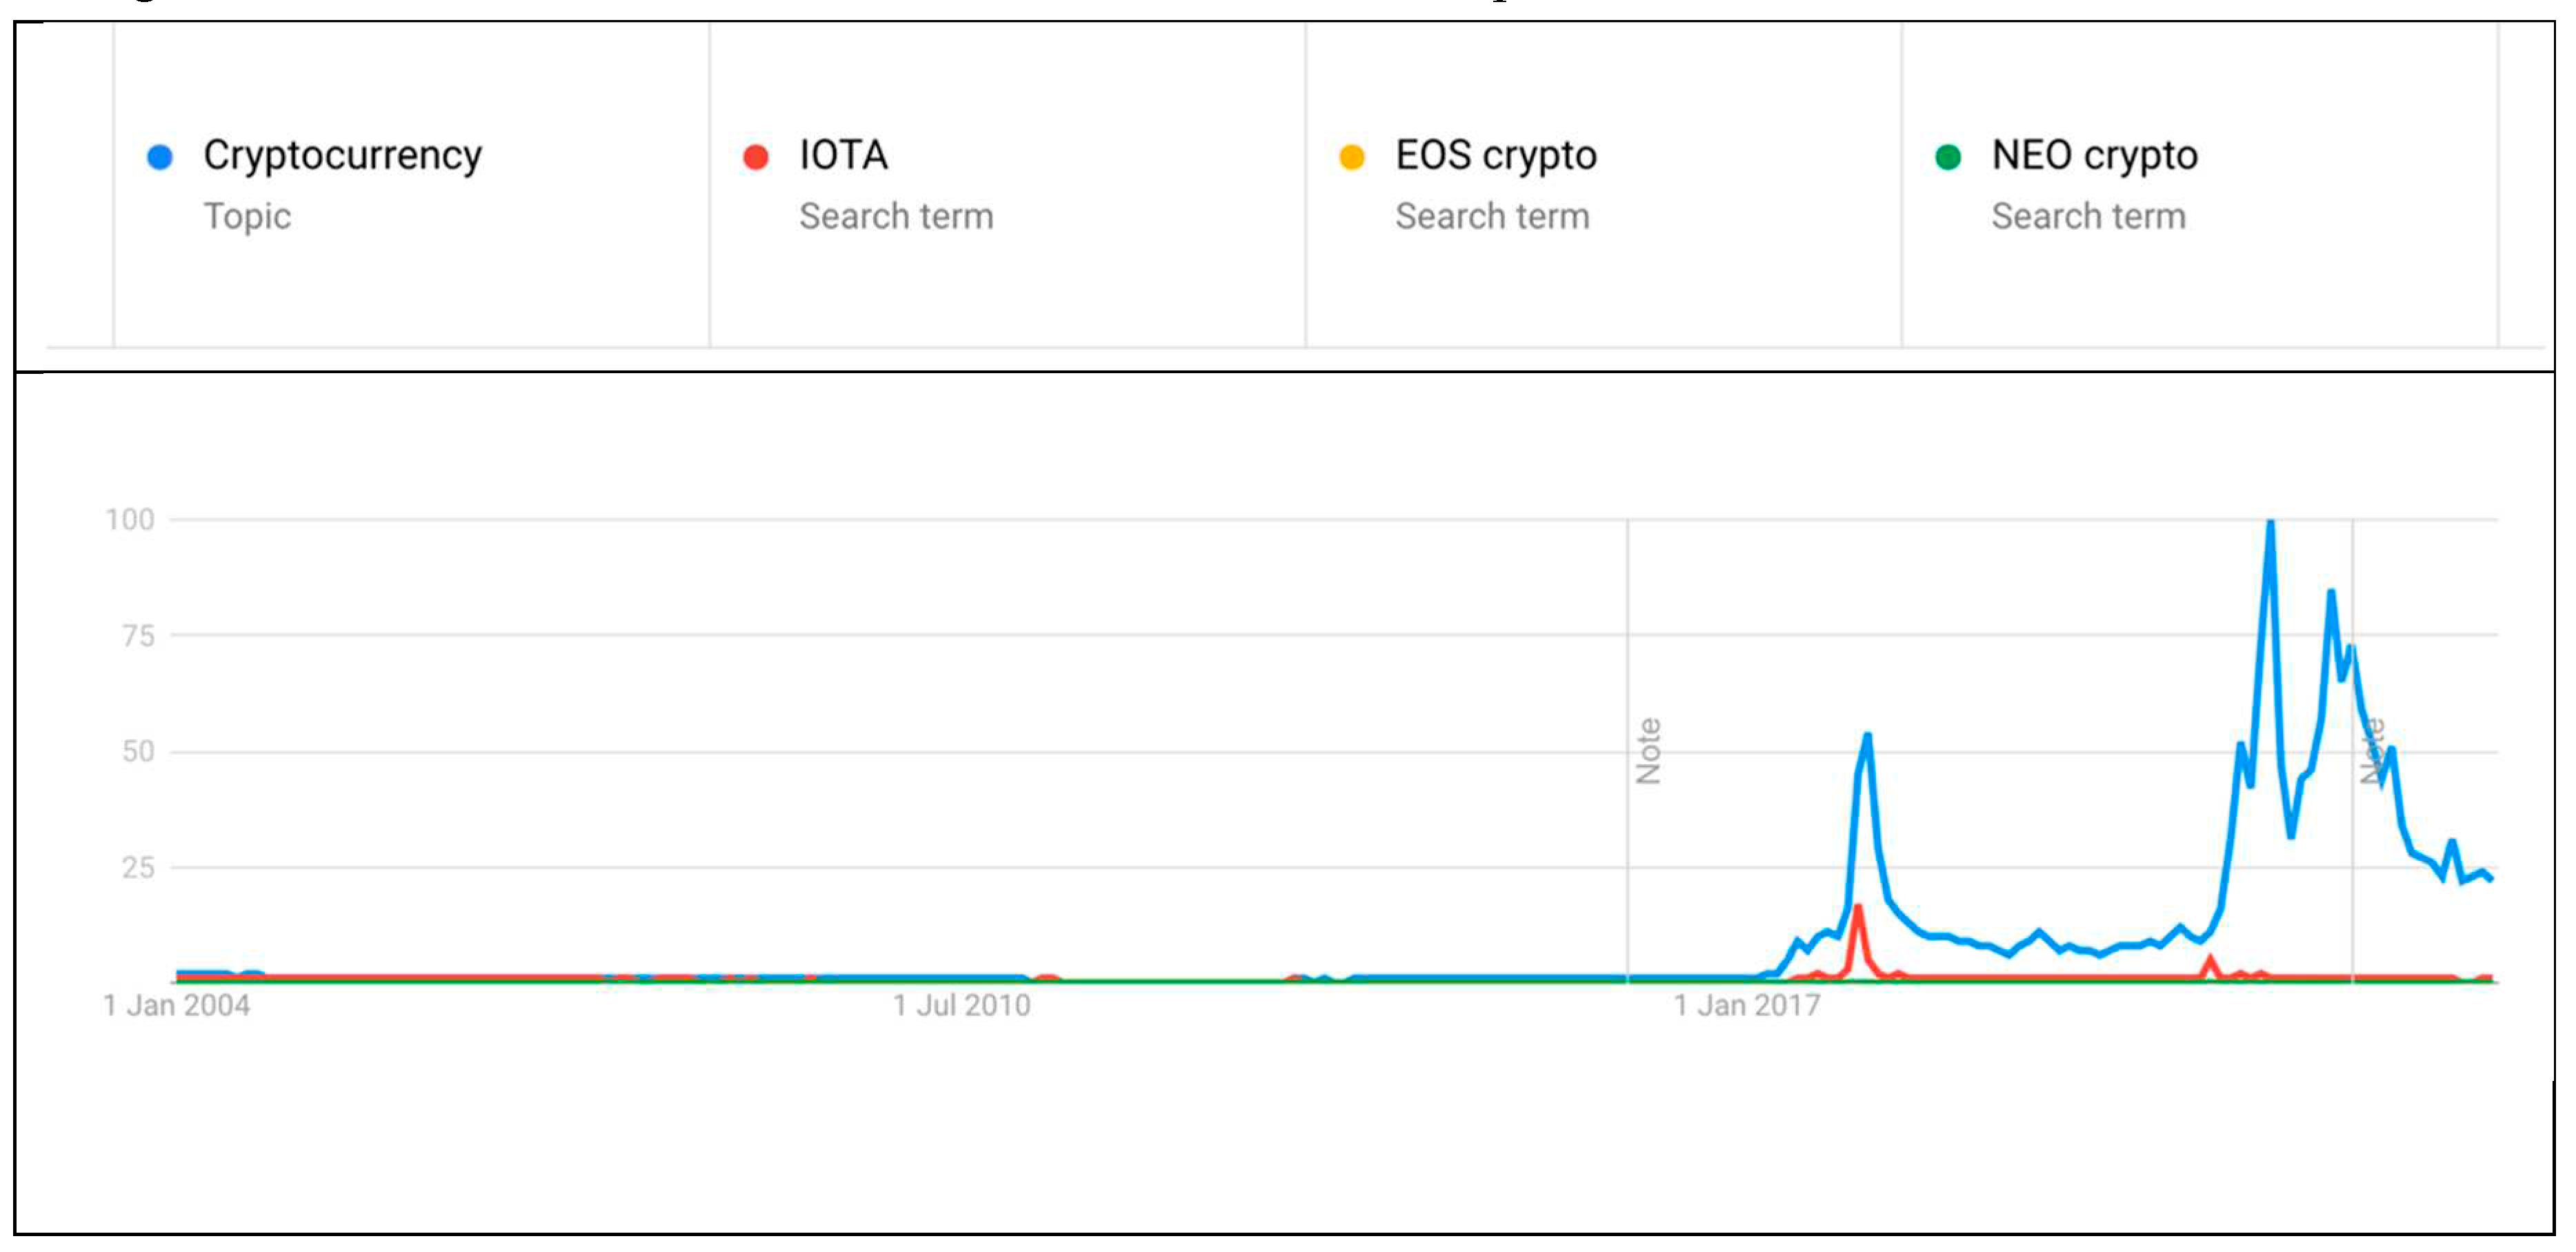Click the blue Cryptocurrency legend dot
This screenshot has height=1252, width=2576.
pyautogui.click(x=160, y=157)
